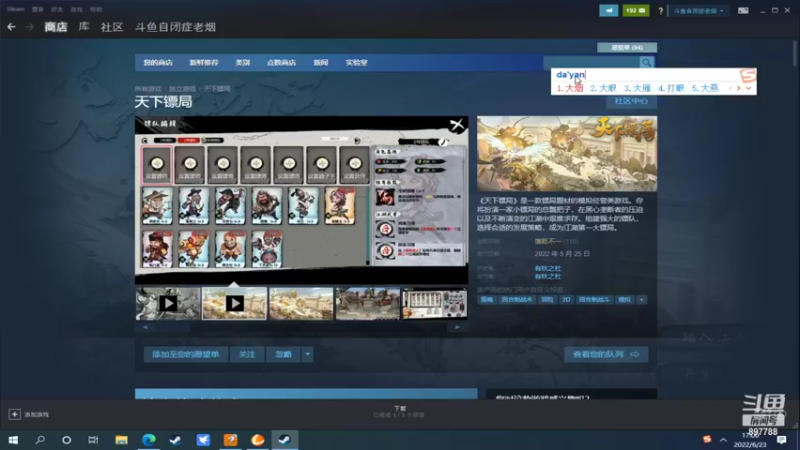The width and height of the screenshot is (800, 450).
Task: Select IME candidate 3 大雁
Action: (x=637, y=88)
